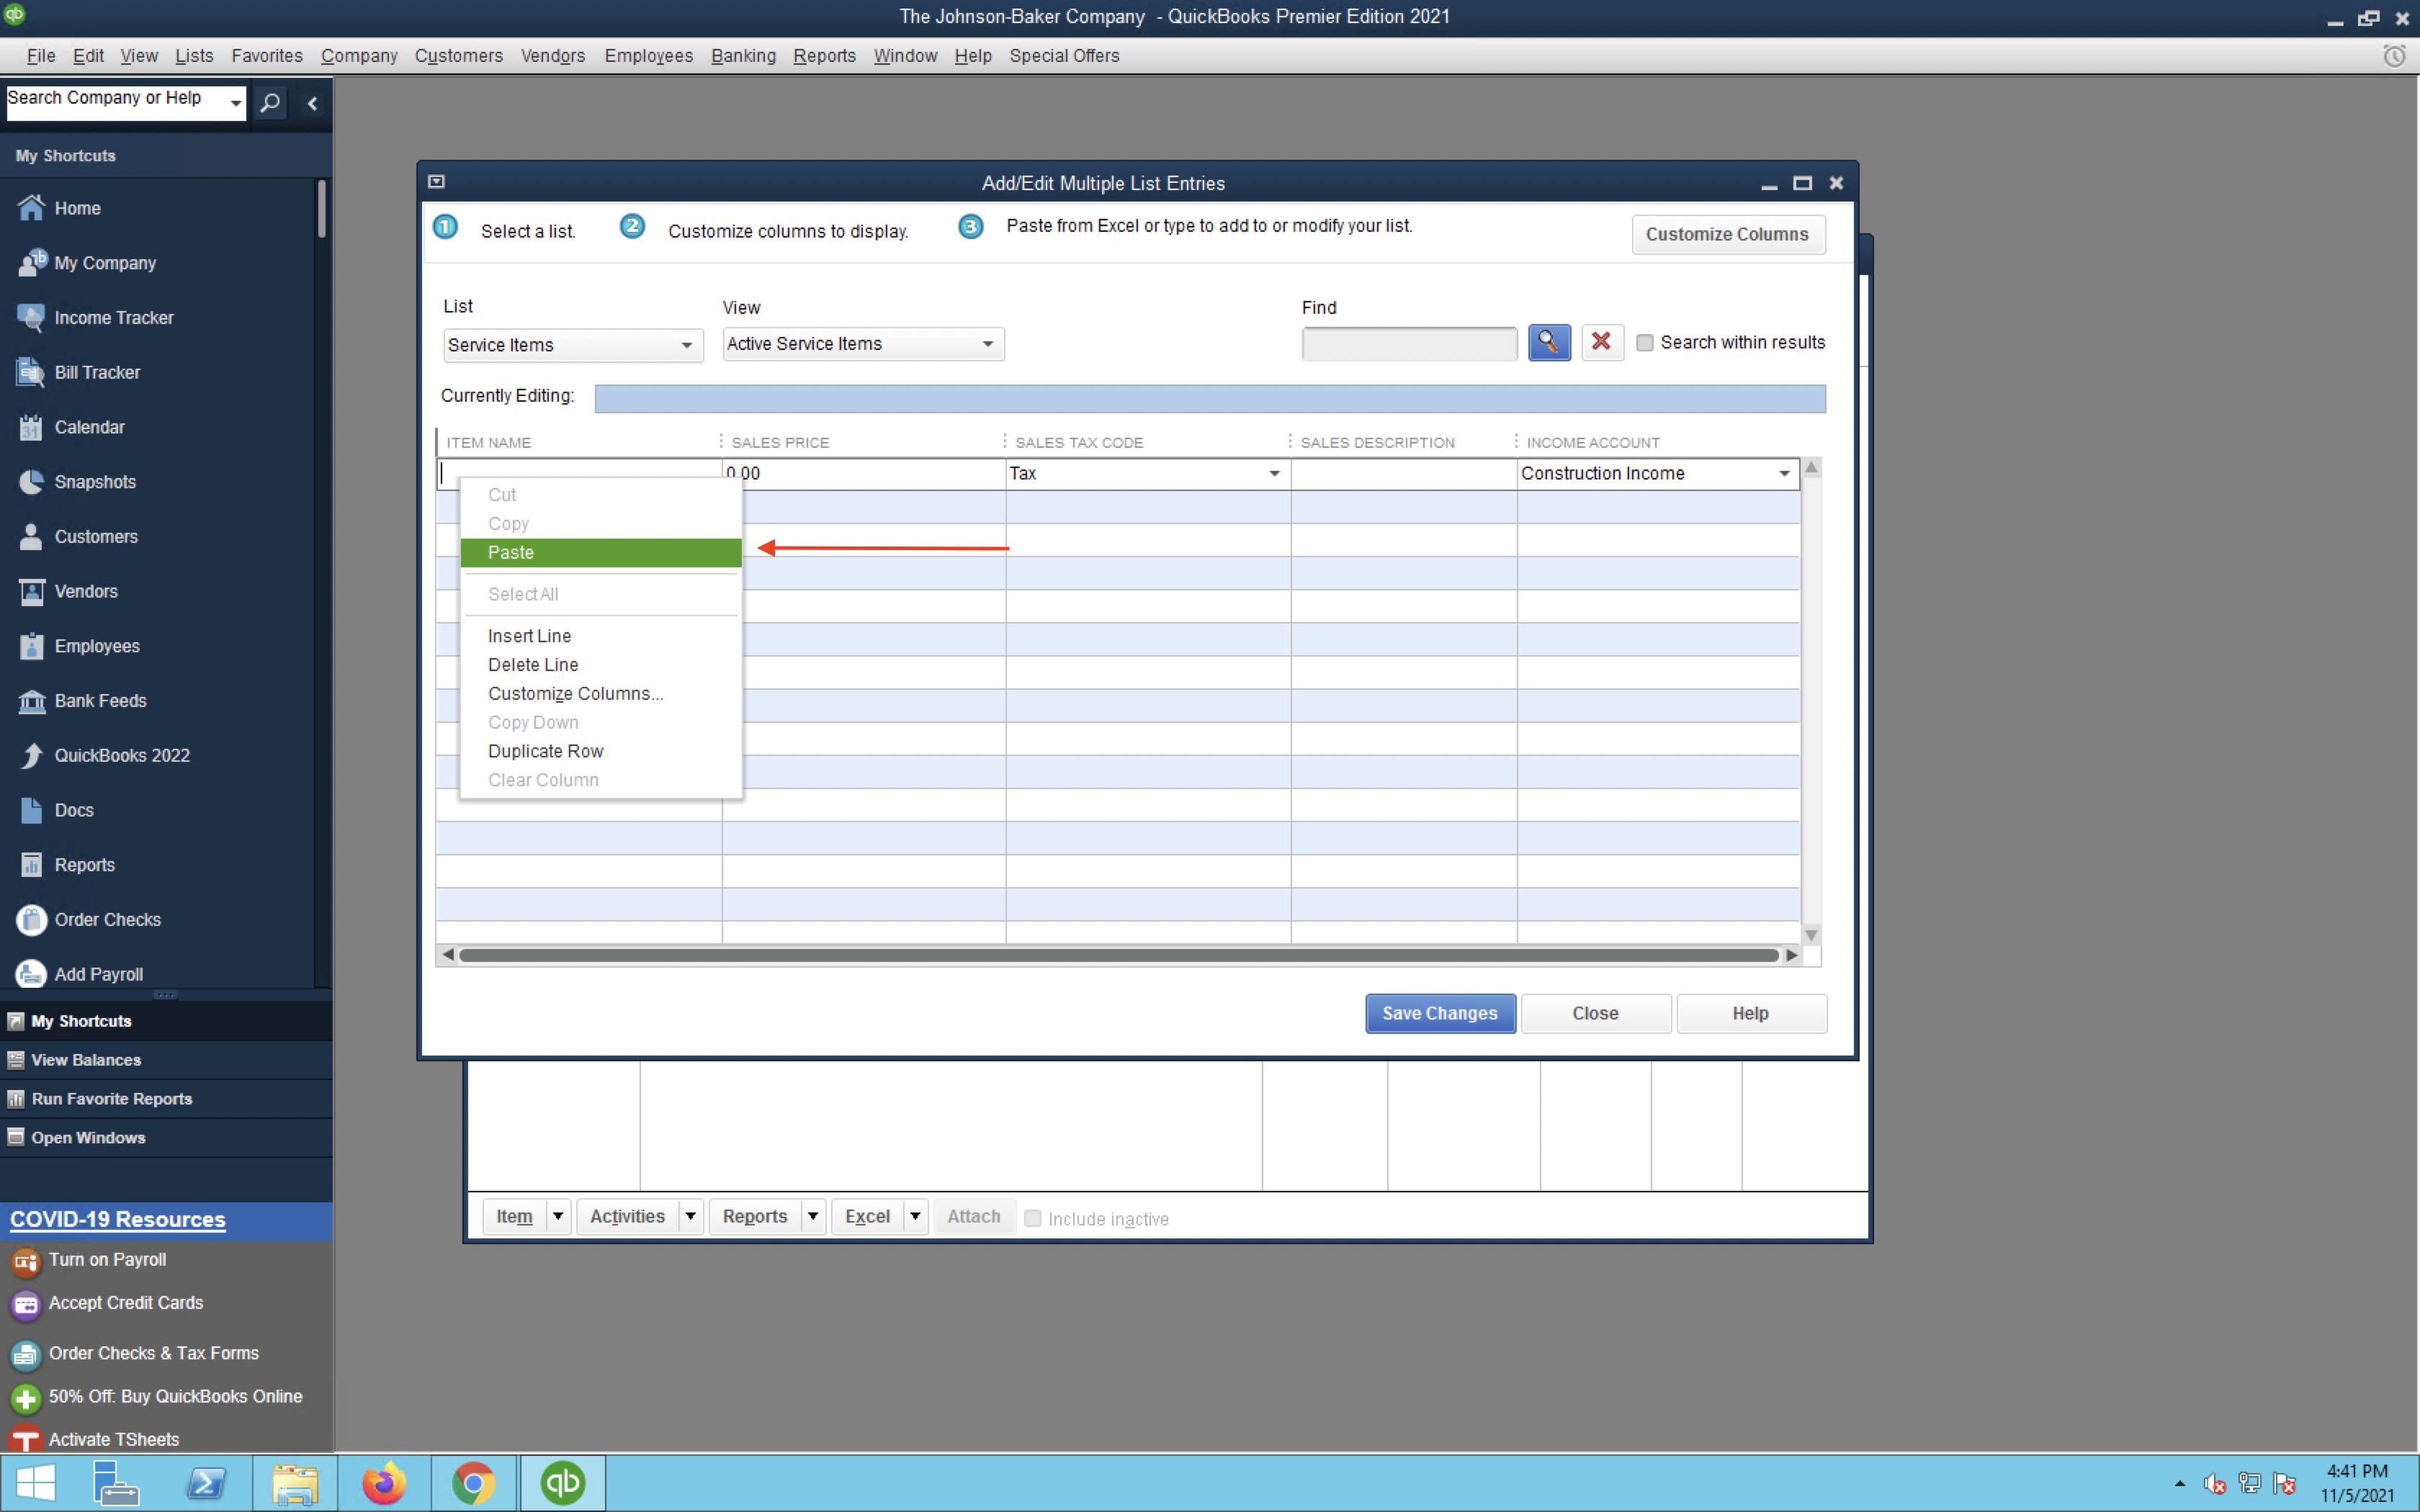Collapse the left icon bar arrow

click(x=312, y=103)
